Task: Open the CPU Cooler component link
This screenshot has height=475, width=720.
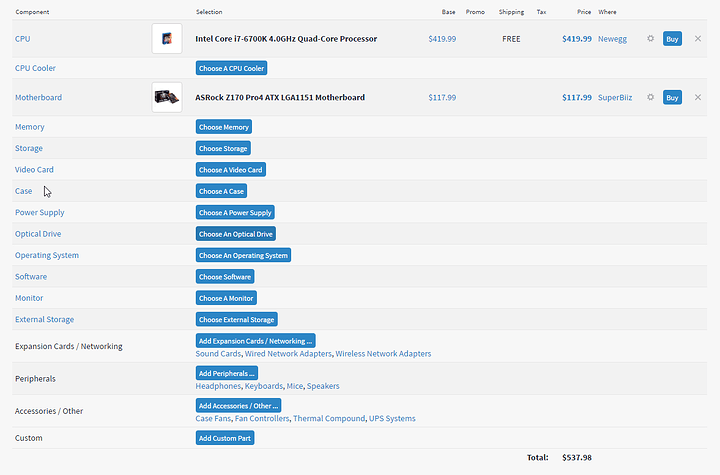Action: click(x=35, y=68)
